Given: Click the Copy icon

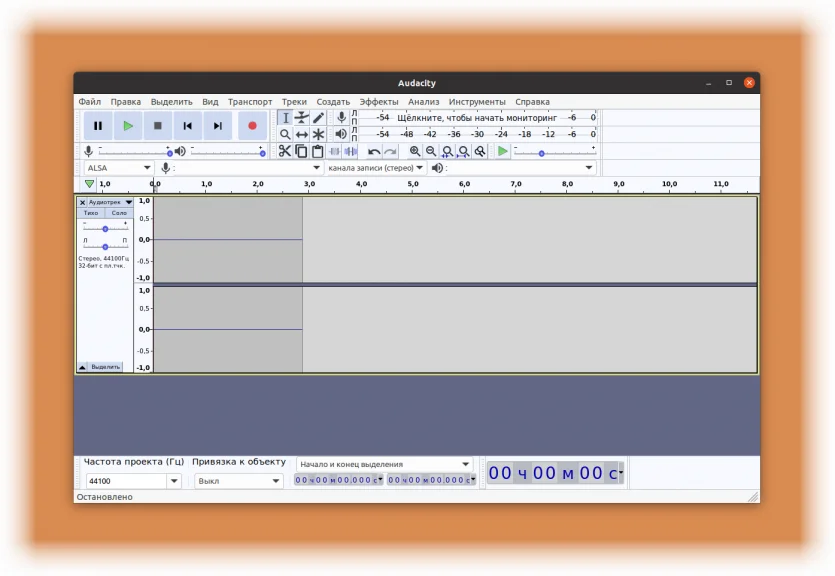Looking at the screenshot, I should click(x=301, y=152).
